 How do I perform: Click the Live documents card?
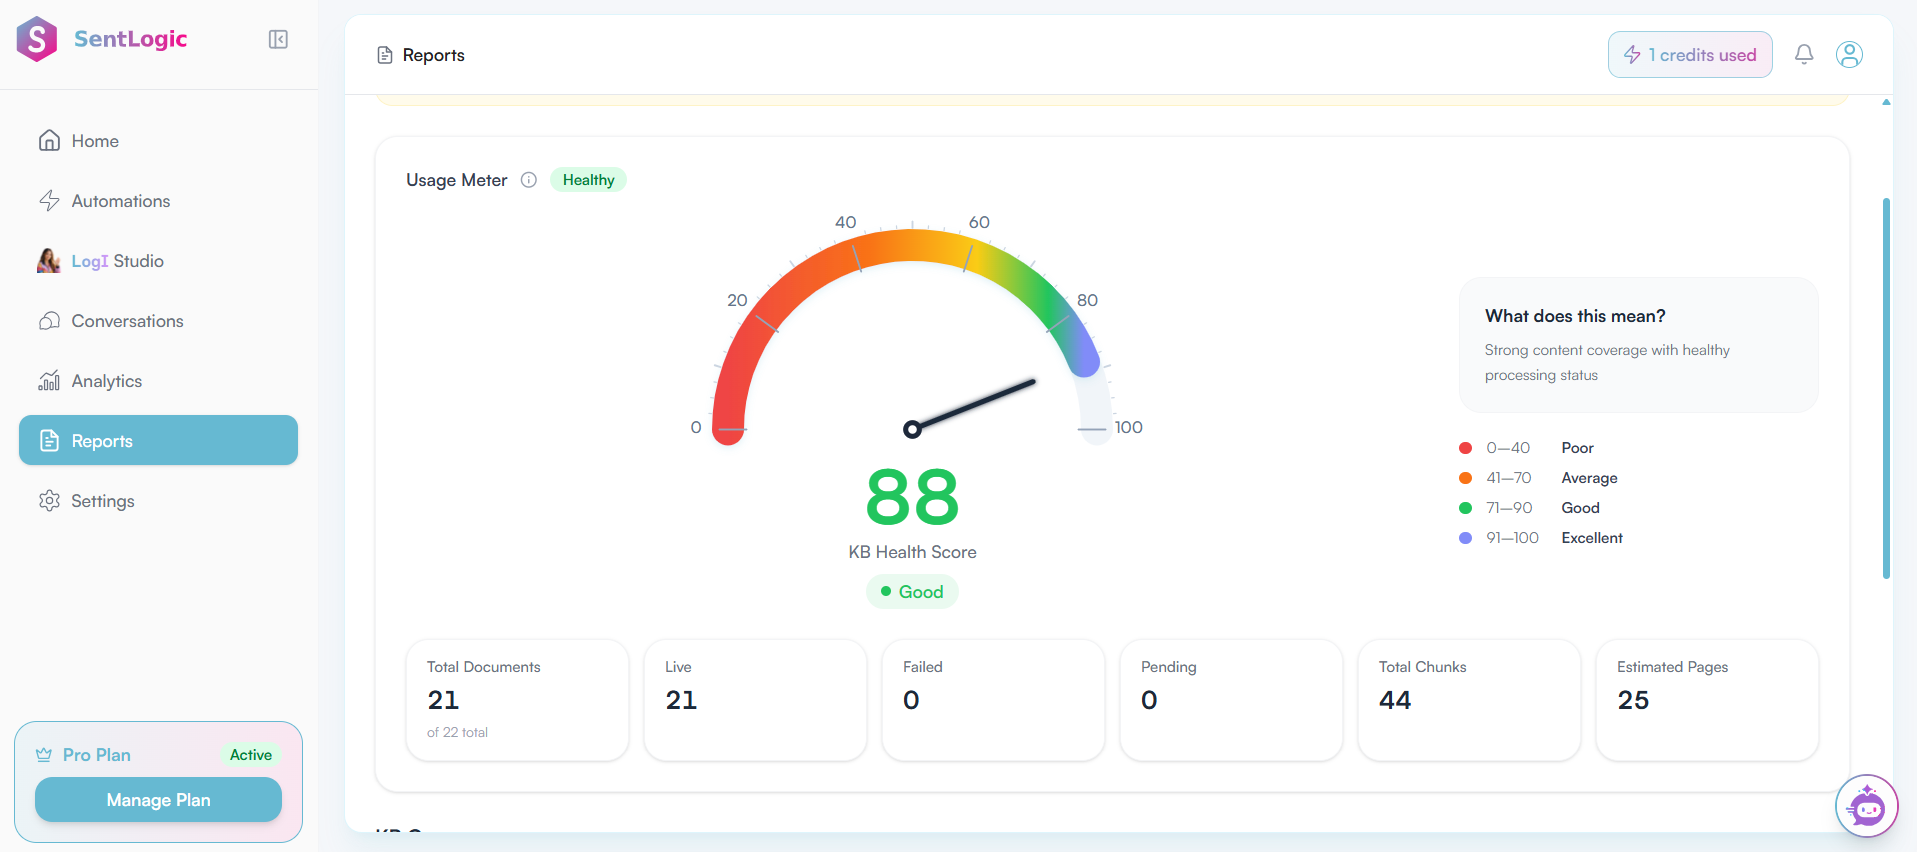point(755,700)
